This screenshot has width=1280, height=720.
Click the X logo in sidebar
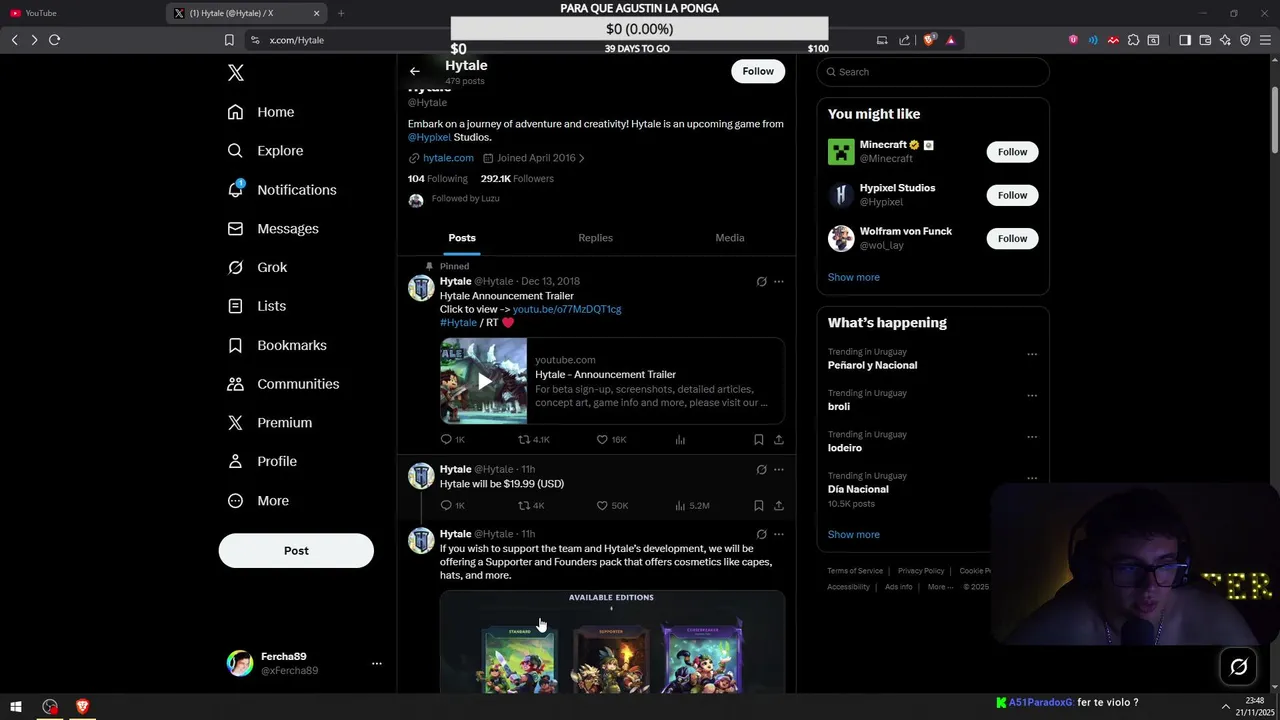point(236,73)
